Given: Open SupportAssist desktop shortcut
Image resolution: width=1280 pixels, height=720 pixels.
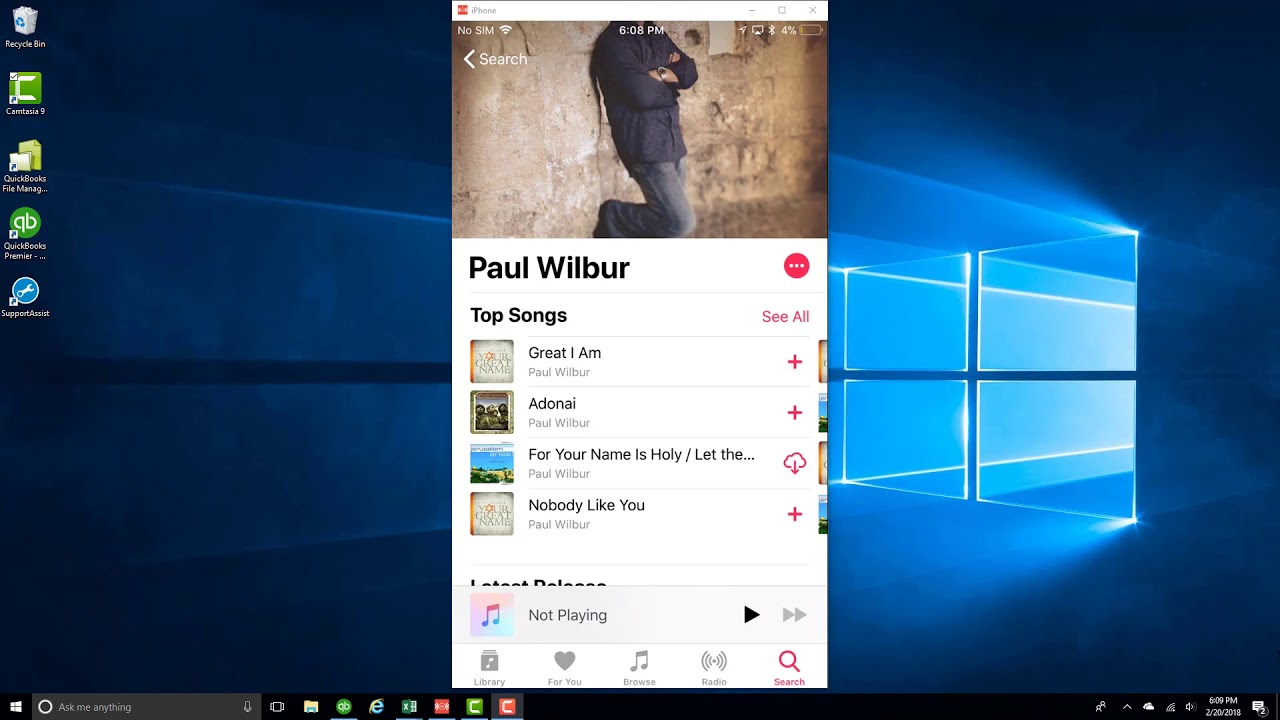Looking at the screenshot, I should point(25,297).
